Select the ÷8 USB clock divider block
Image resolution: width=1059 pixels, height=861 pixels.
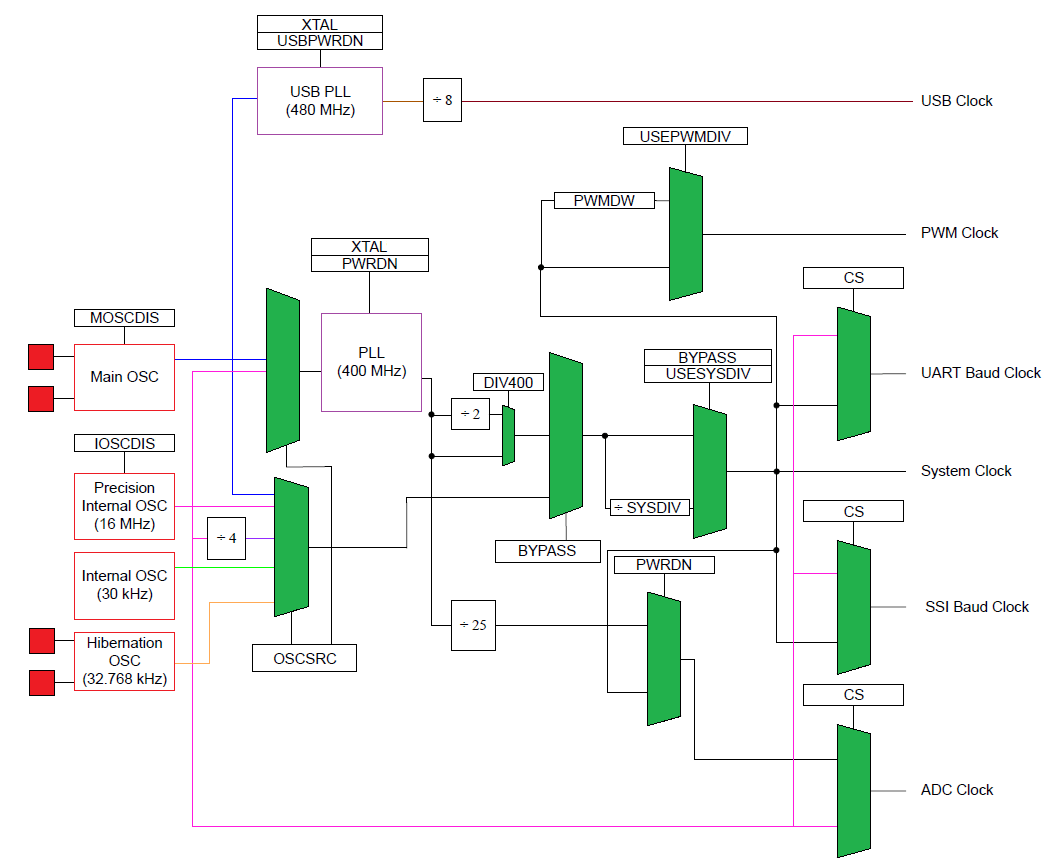tap(441, 100)
